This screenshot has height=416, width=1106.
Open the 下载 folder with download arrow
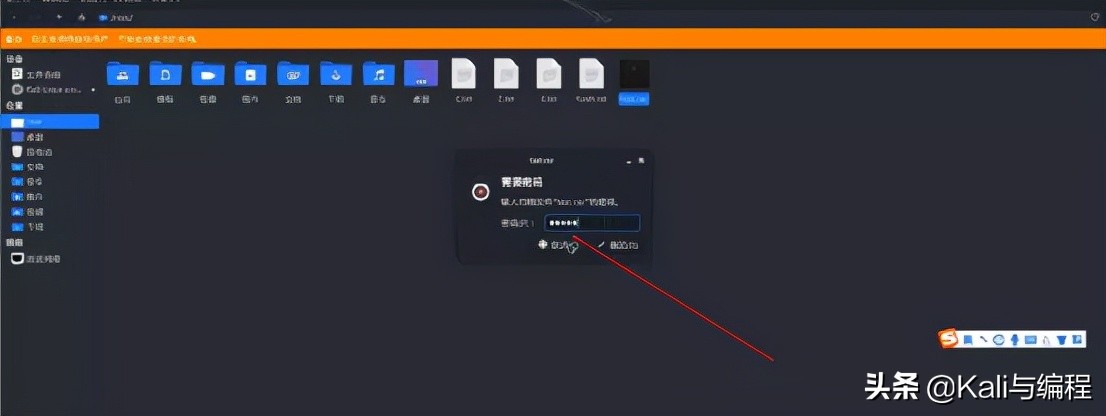point(336,83)
